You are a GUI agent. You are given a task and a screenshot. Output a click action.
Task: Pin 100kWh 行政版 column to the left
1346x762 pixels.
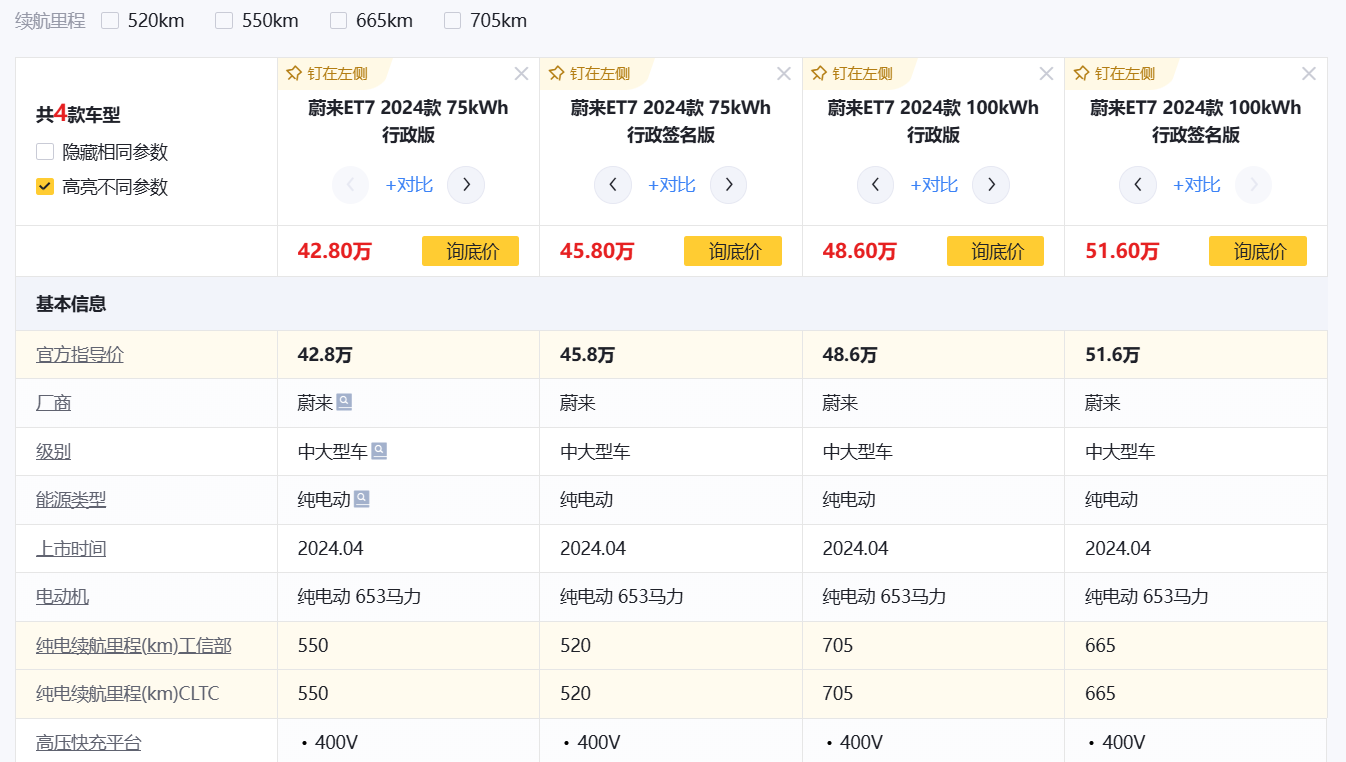click(x=852, y=73)
